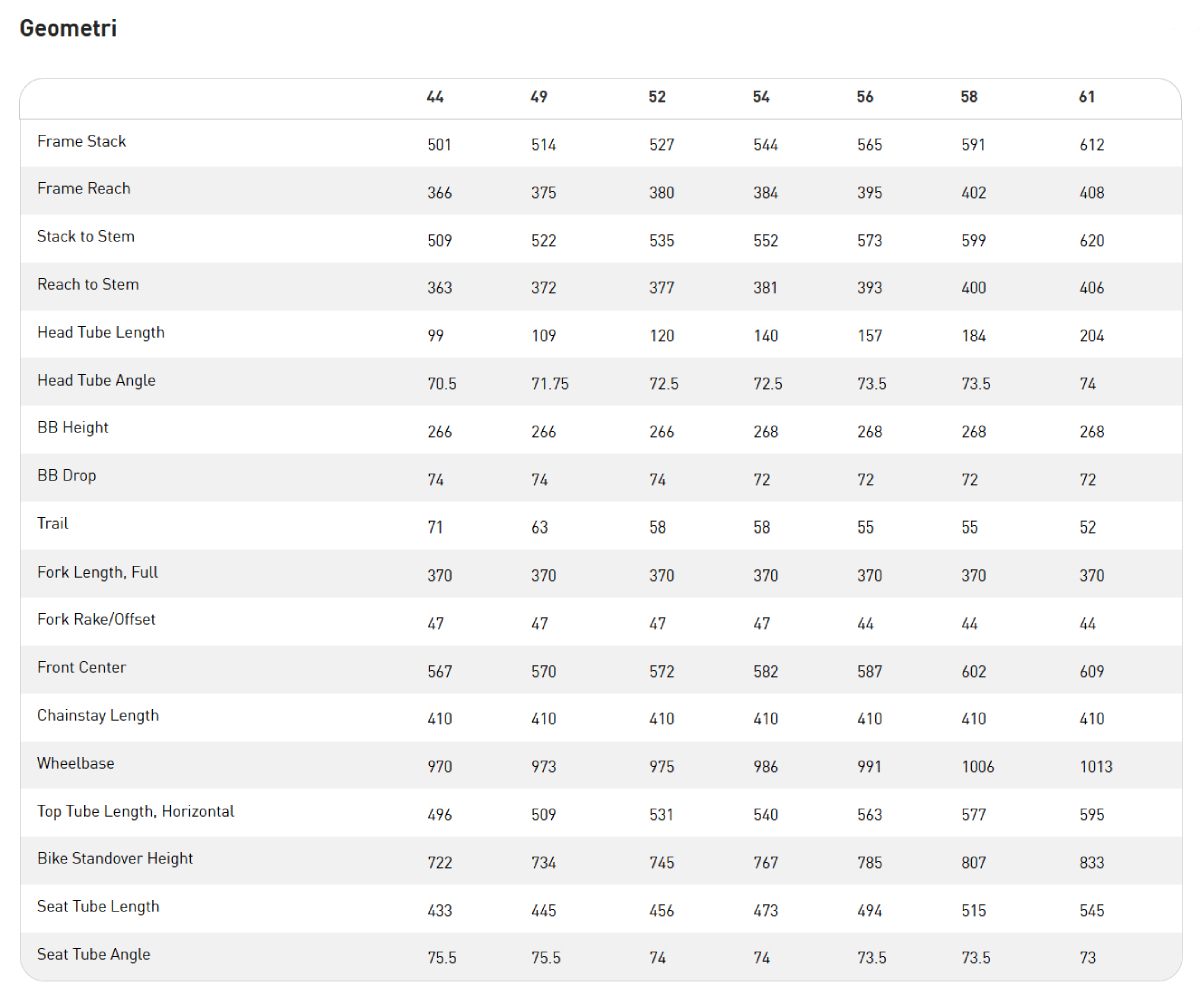Click the Trail value 71 for size 44
Viewport: 1200px width, 1005px height.
tap(435, 527)
